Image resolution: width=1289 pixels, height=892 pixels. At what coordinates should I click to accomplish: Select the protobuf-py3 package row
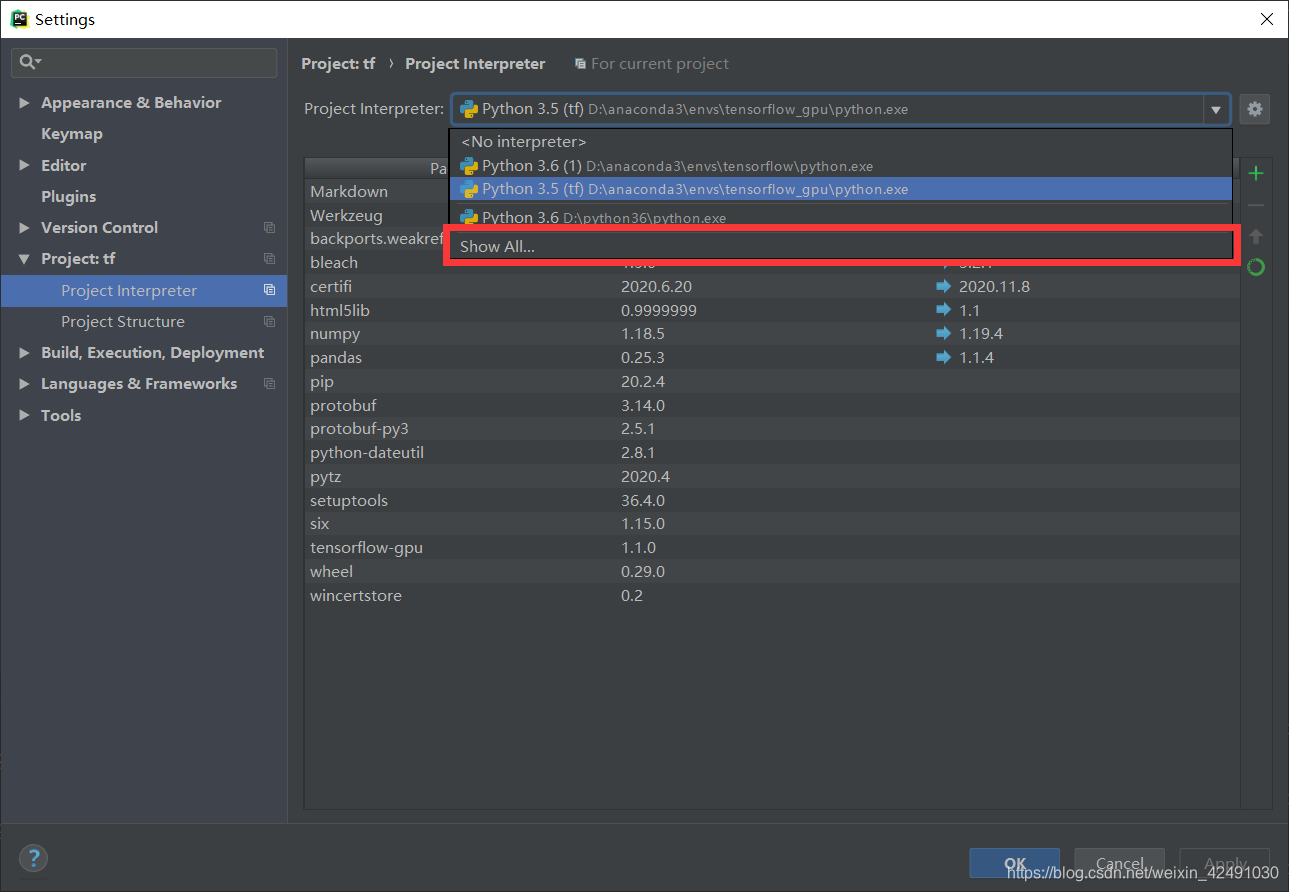click(772, 429)
